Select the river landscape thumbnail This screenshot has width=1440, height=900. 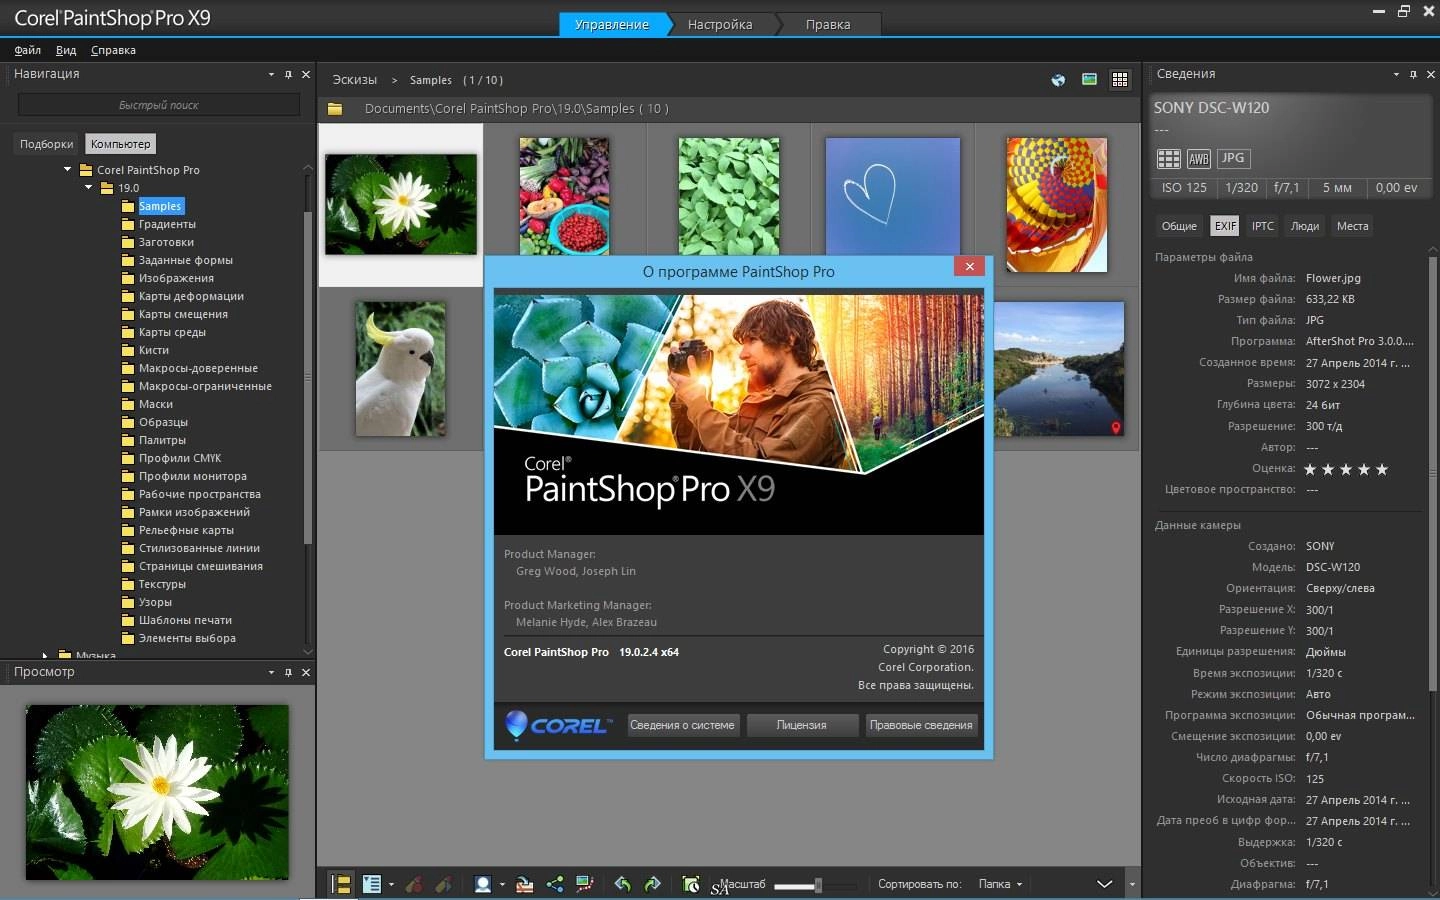tap(1057, 369)
